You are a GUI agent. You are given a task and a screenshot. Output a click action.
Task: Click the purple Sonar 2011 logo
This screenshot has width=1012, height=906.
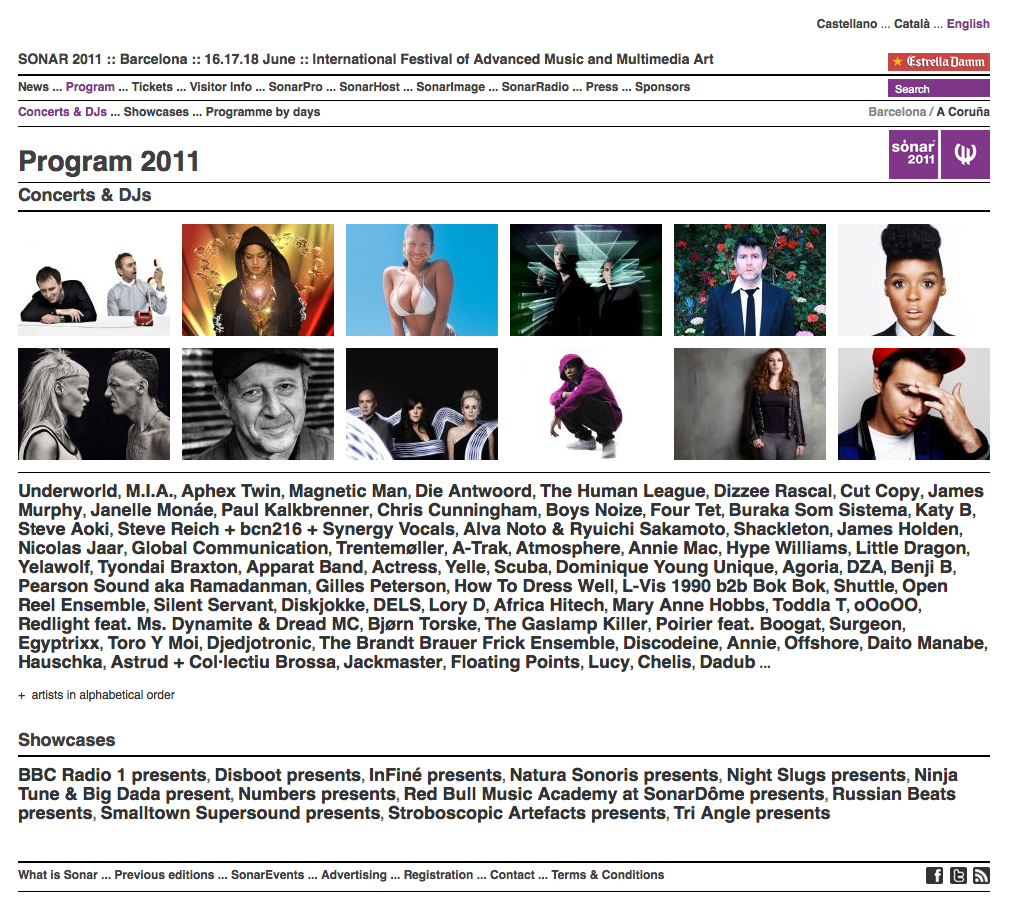point(913,154)
